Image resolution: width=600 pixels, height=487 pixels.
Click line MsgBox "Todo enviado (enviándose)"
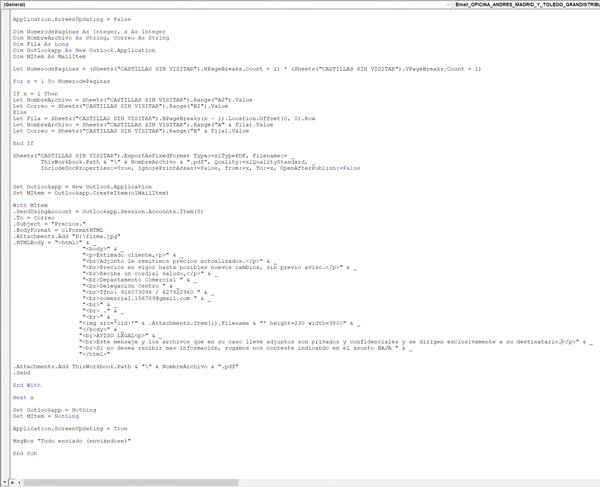click(x=72, y=441)
